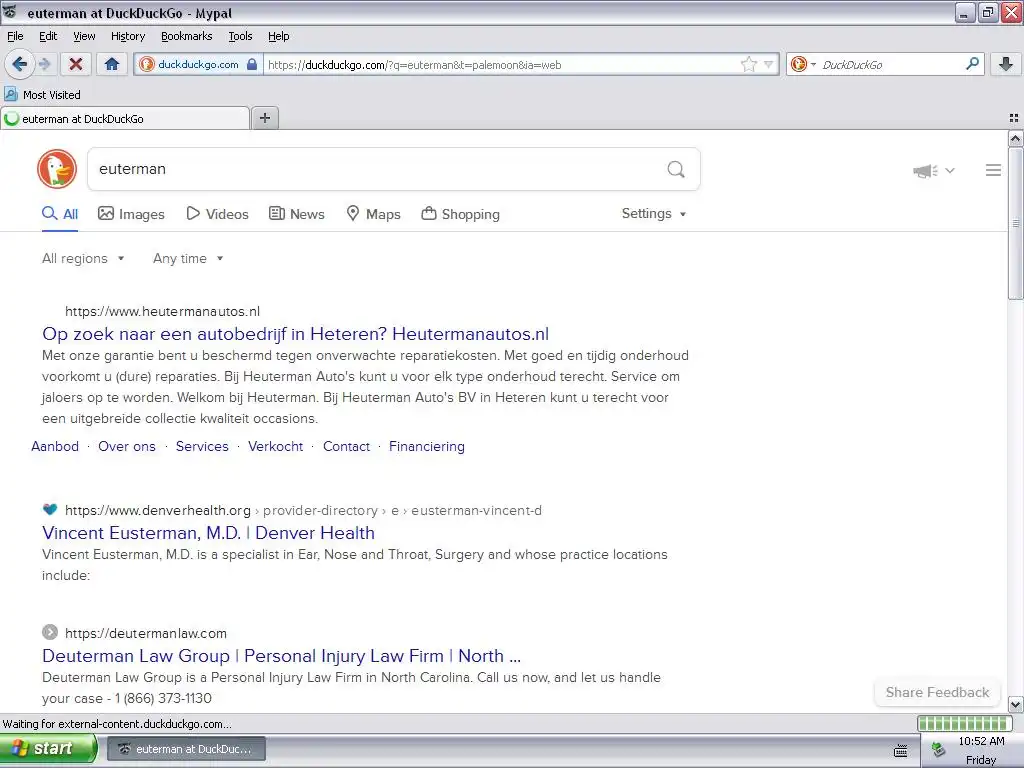Image resolution: width=1024 pixels, height=768 pixels.
Task: Click the Mypal taskbar window button
Action: coord(186,749)
